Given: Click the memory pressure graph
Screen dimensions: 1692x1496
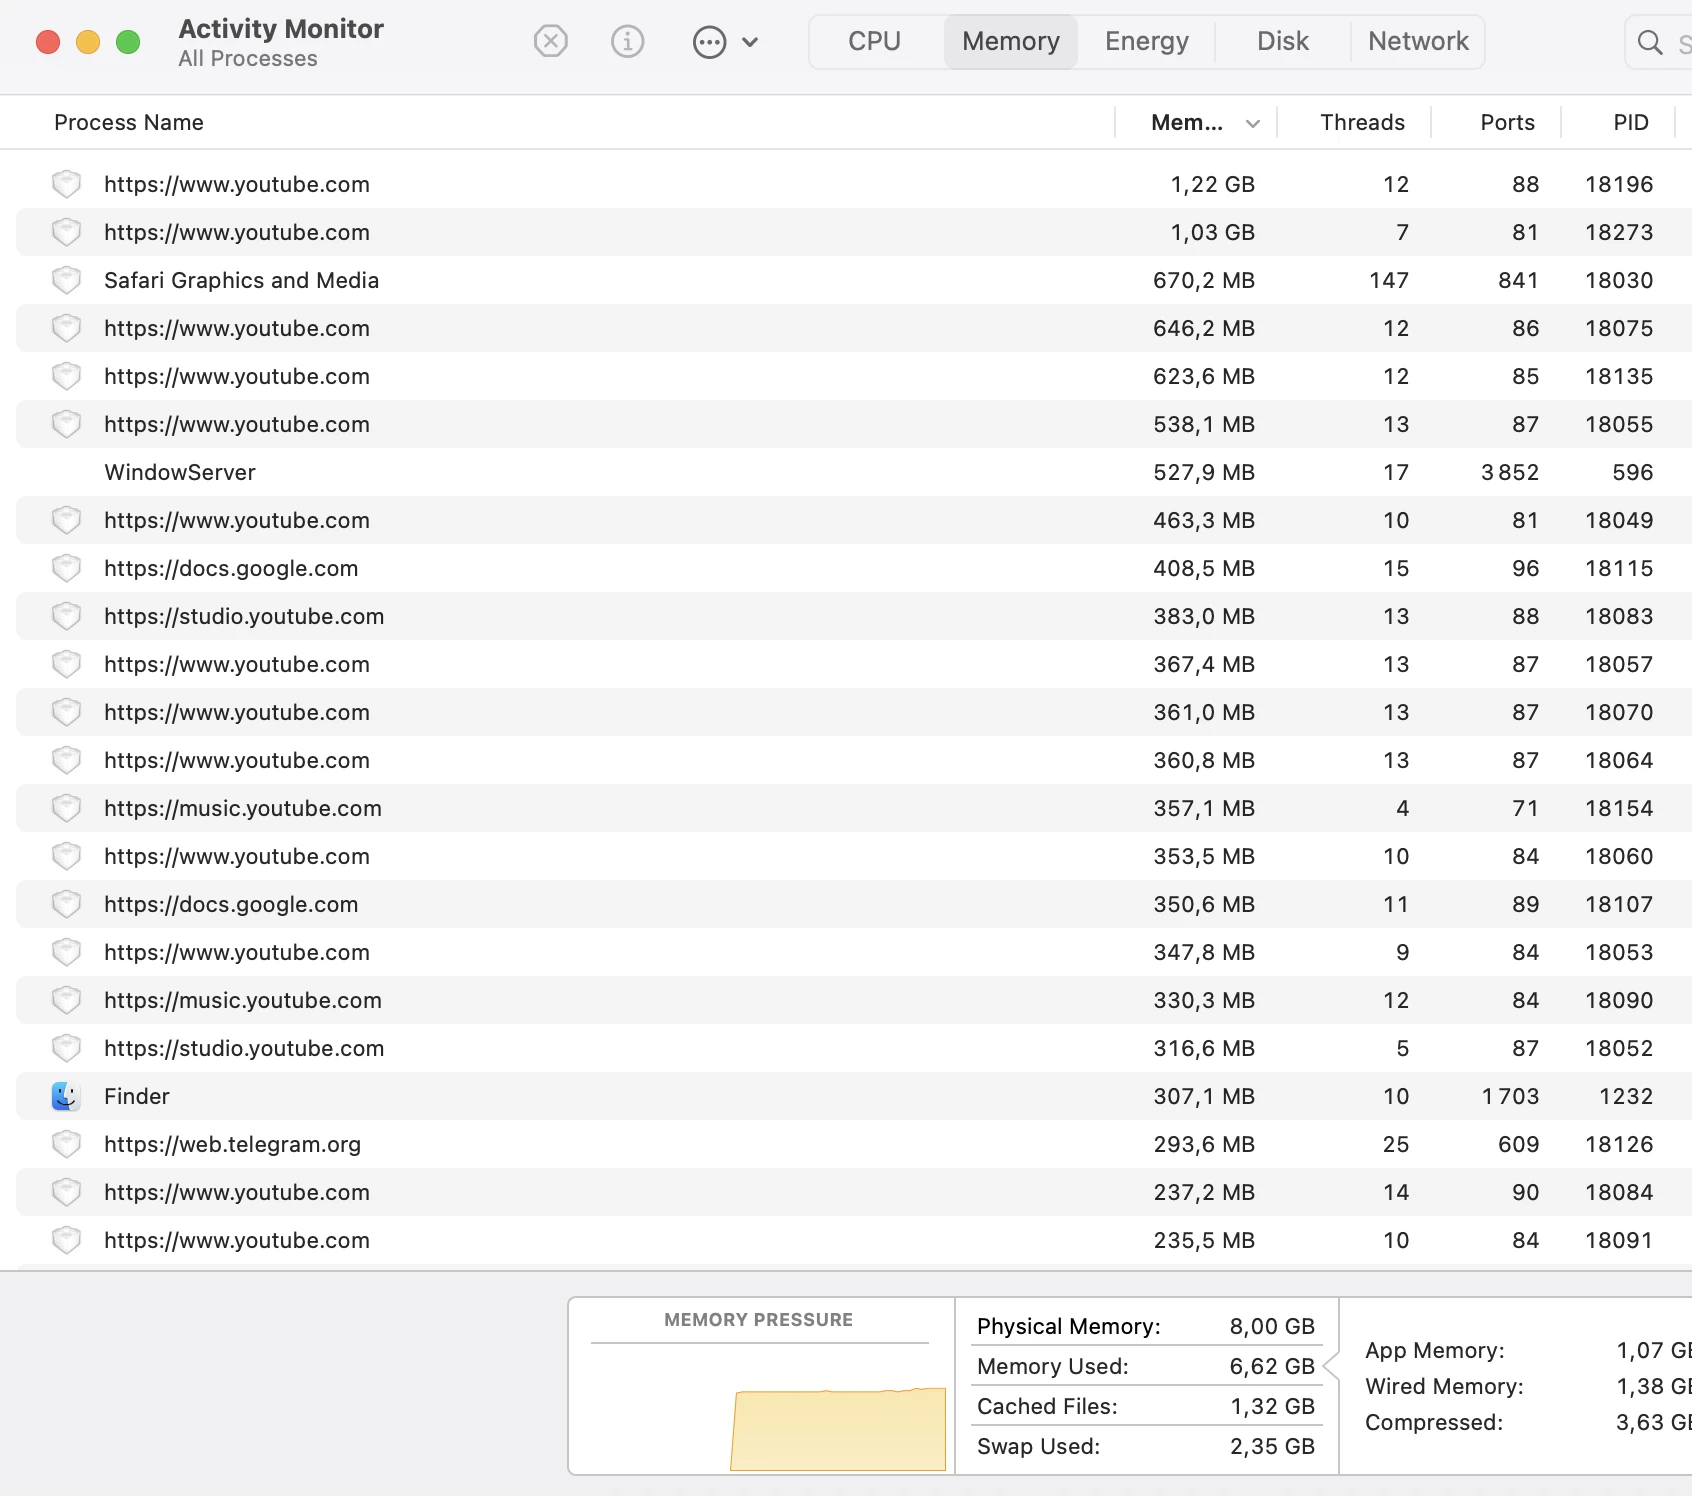Looking at the screenshot, I should pyautogui.click(x=838, y=1429).
